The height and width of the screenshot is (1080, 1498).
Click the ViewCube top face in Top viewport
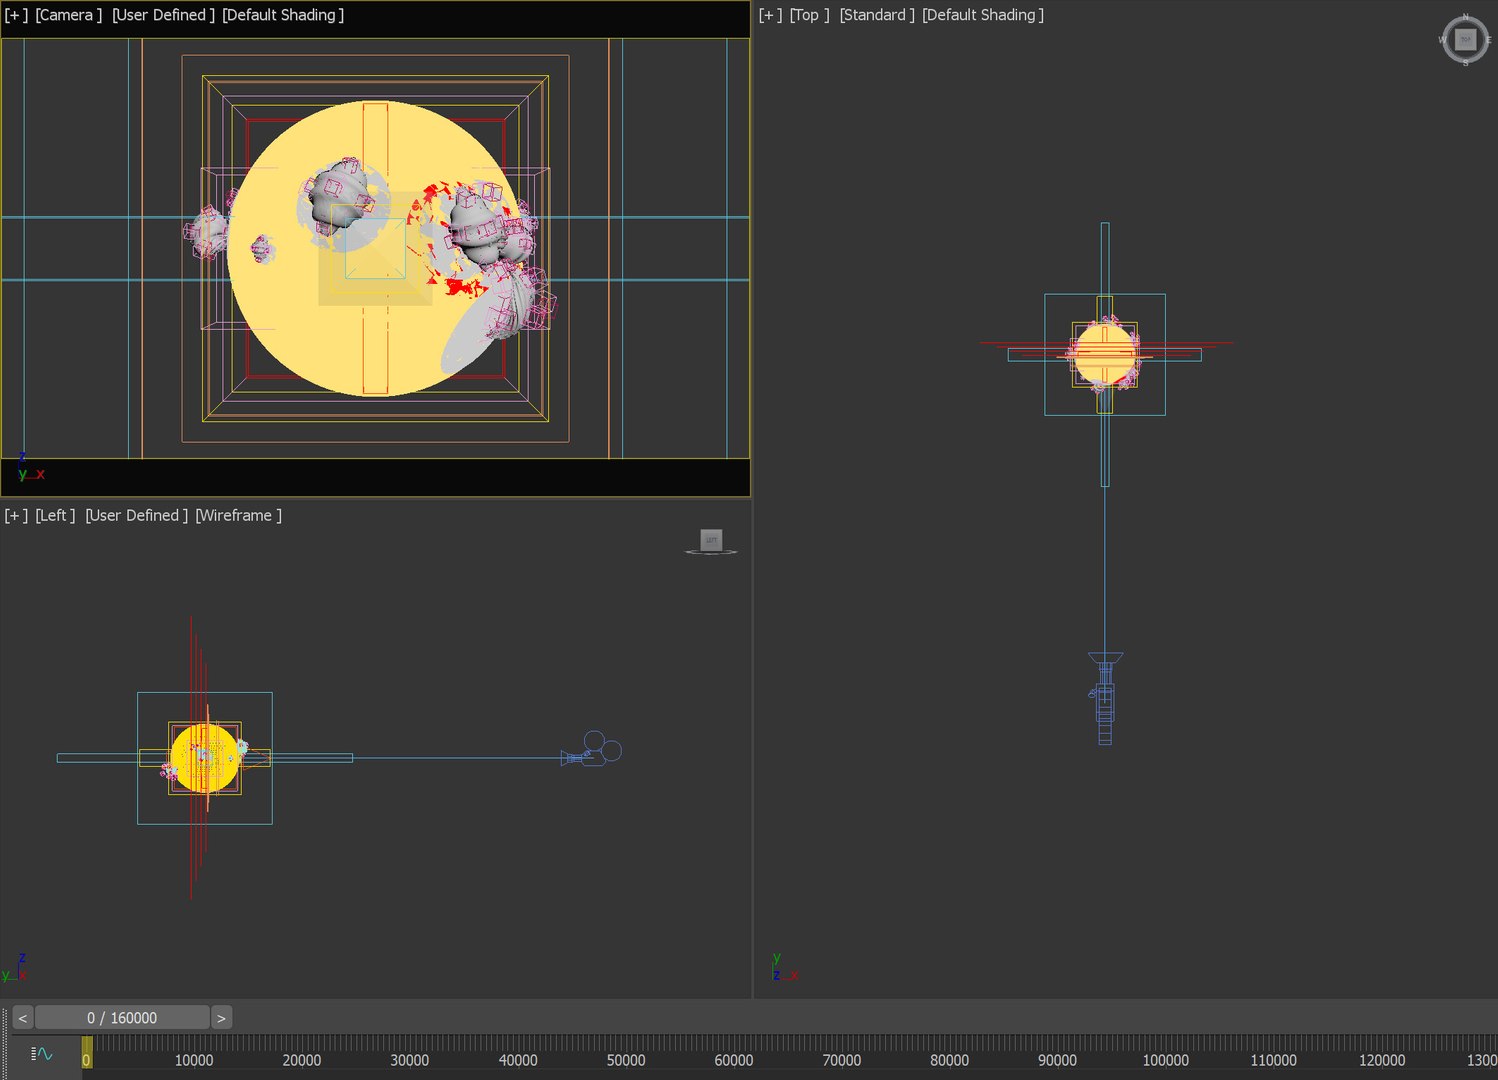click(1466, 40)
